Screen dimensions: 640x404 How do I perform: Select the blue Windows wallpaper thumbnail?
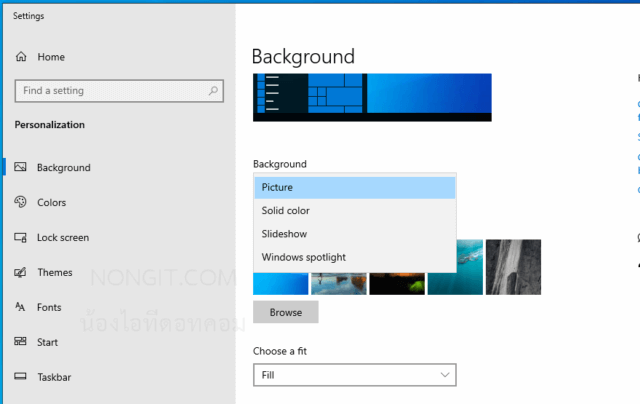(280, 284)
